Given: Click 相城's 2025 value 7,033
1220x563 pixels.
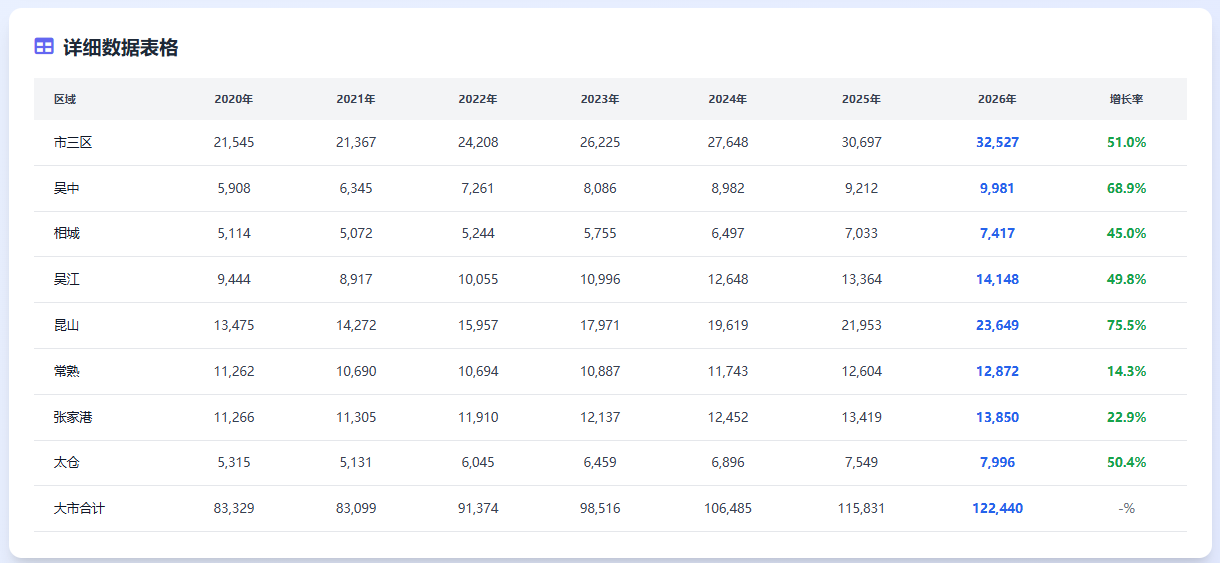Looking at the screenshot, I should [x=861, y=233].
